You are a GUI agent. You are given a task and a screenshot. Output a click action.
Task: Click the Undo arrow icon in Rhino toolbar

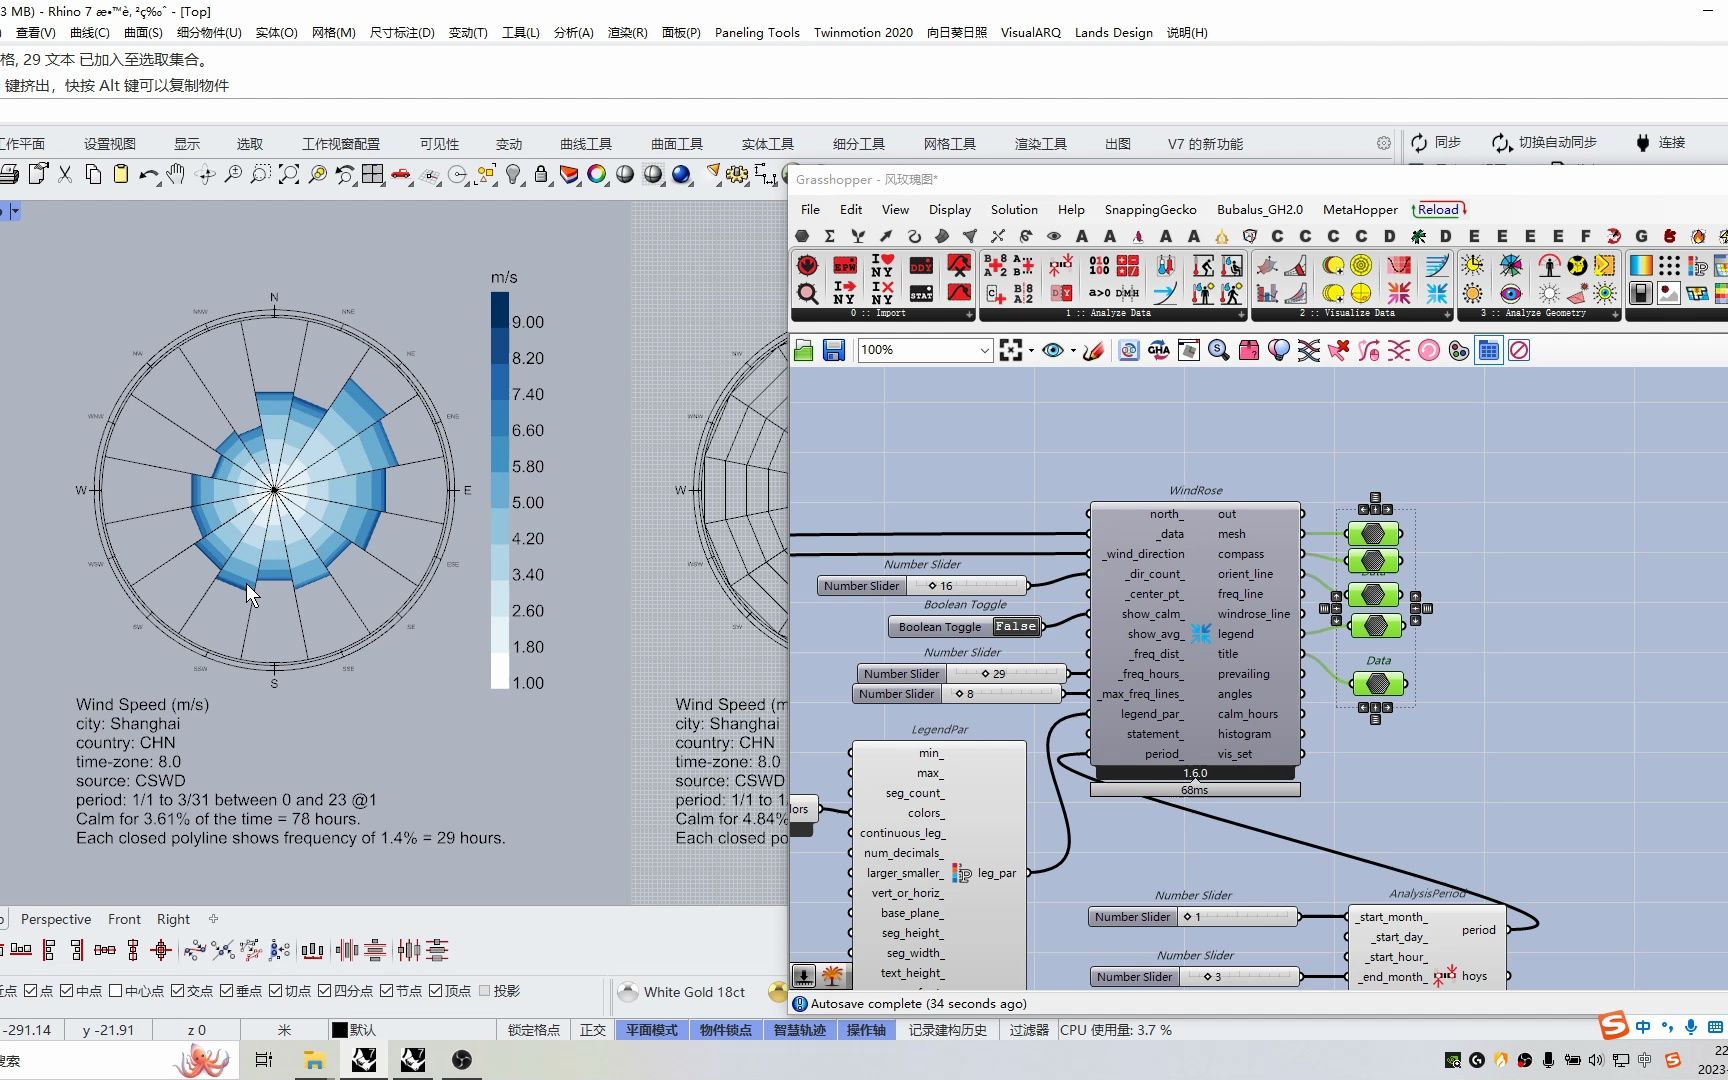click(x=149, y=174)
